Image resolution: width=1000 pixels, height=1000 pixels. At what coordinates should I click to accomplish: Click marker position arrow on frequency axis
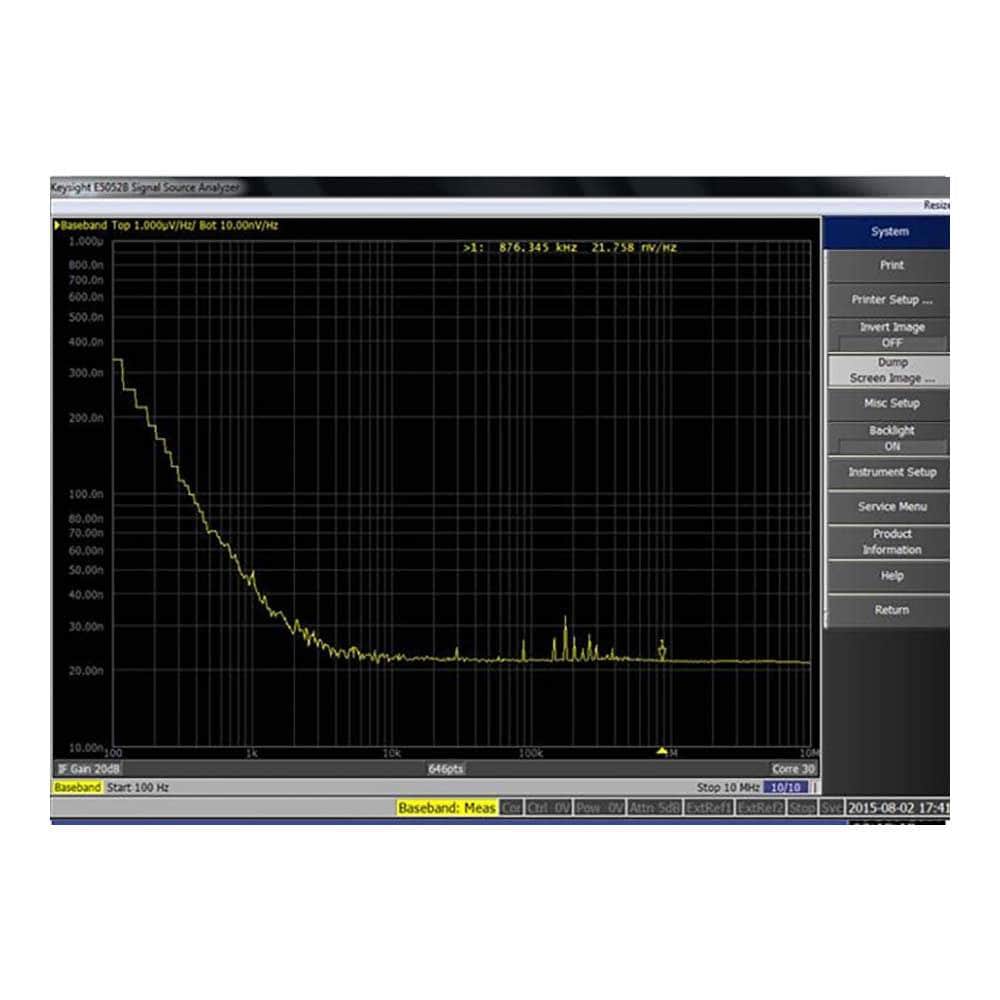click(x=661, y=750)
